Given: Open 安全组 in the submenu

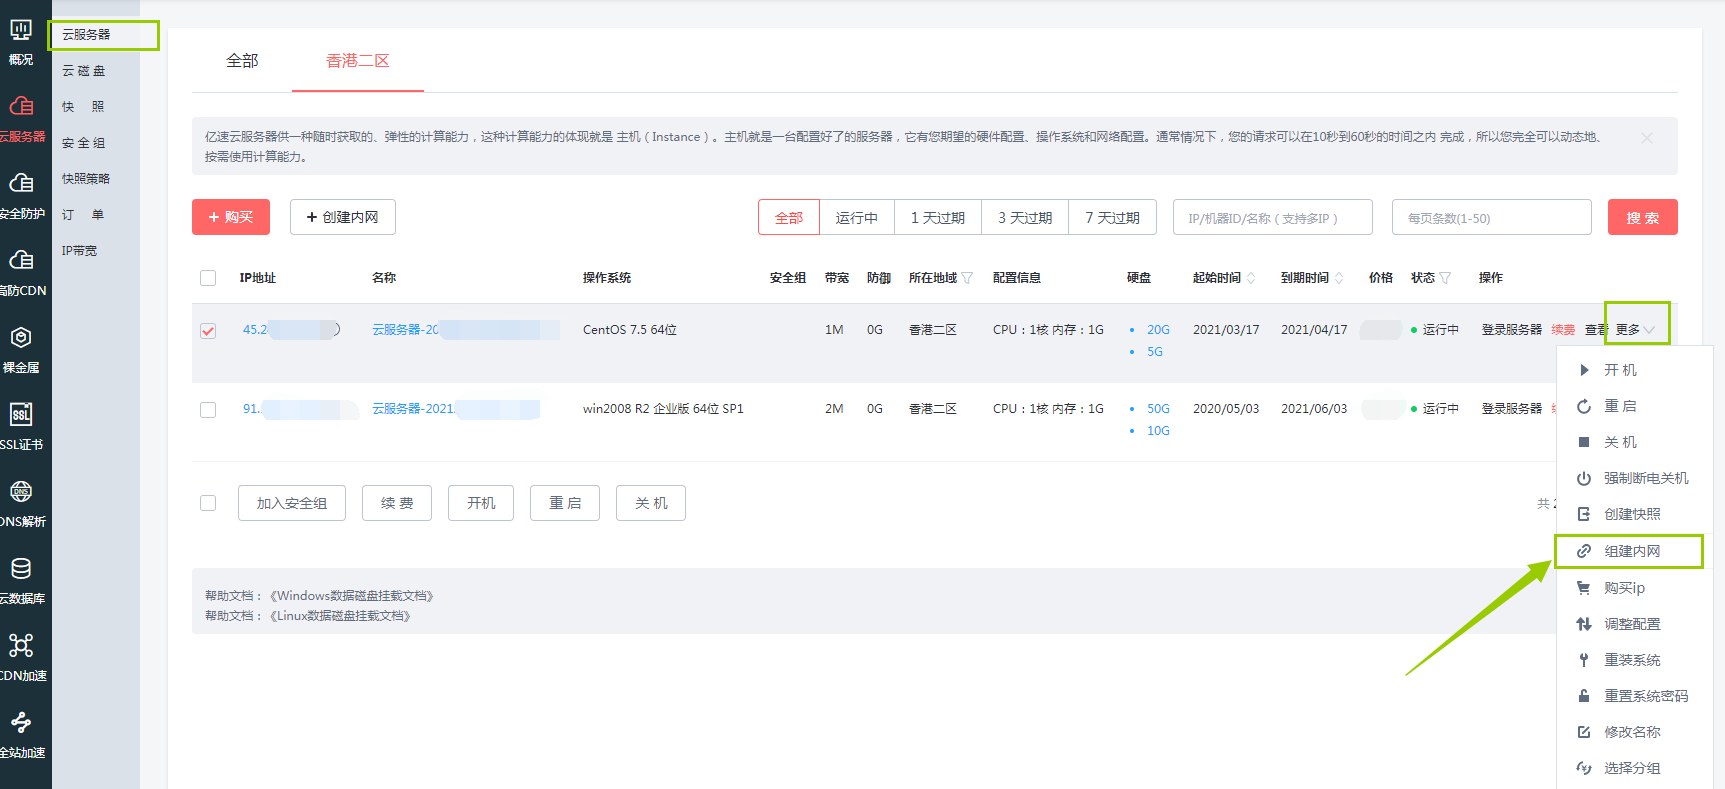Looking at the screenshot, I should click(84, 143).
